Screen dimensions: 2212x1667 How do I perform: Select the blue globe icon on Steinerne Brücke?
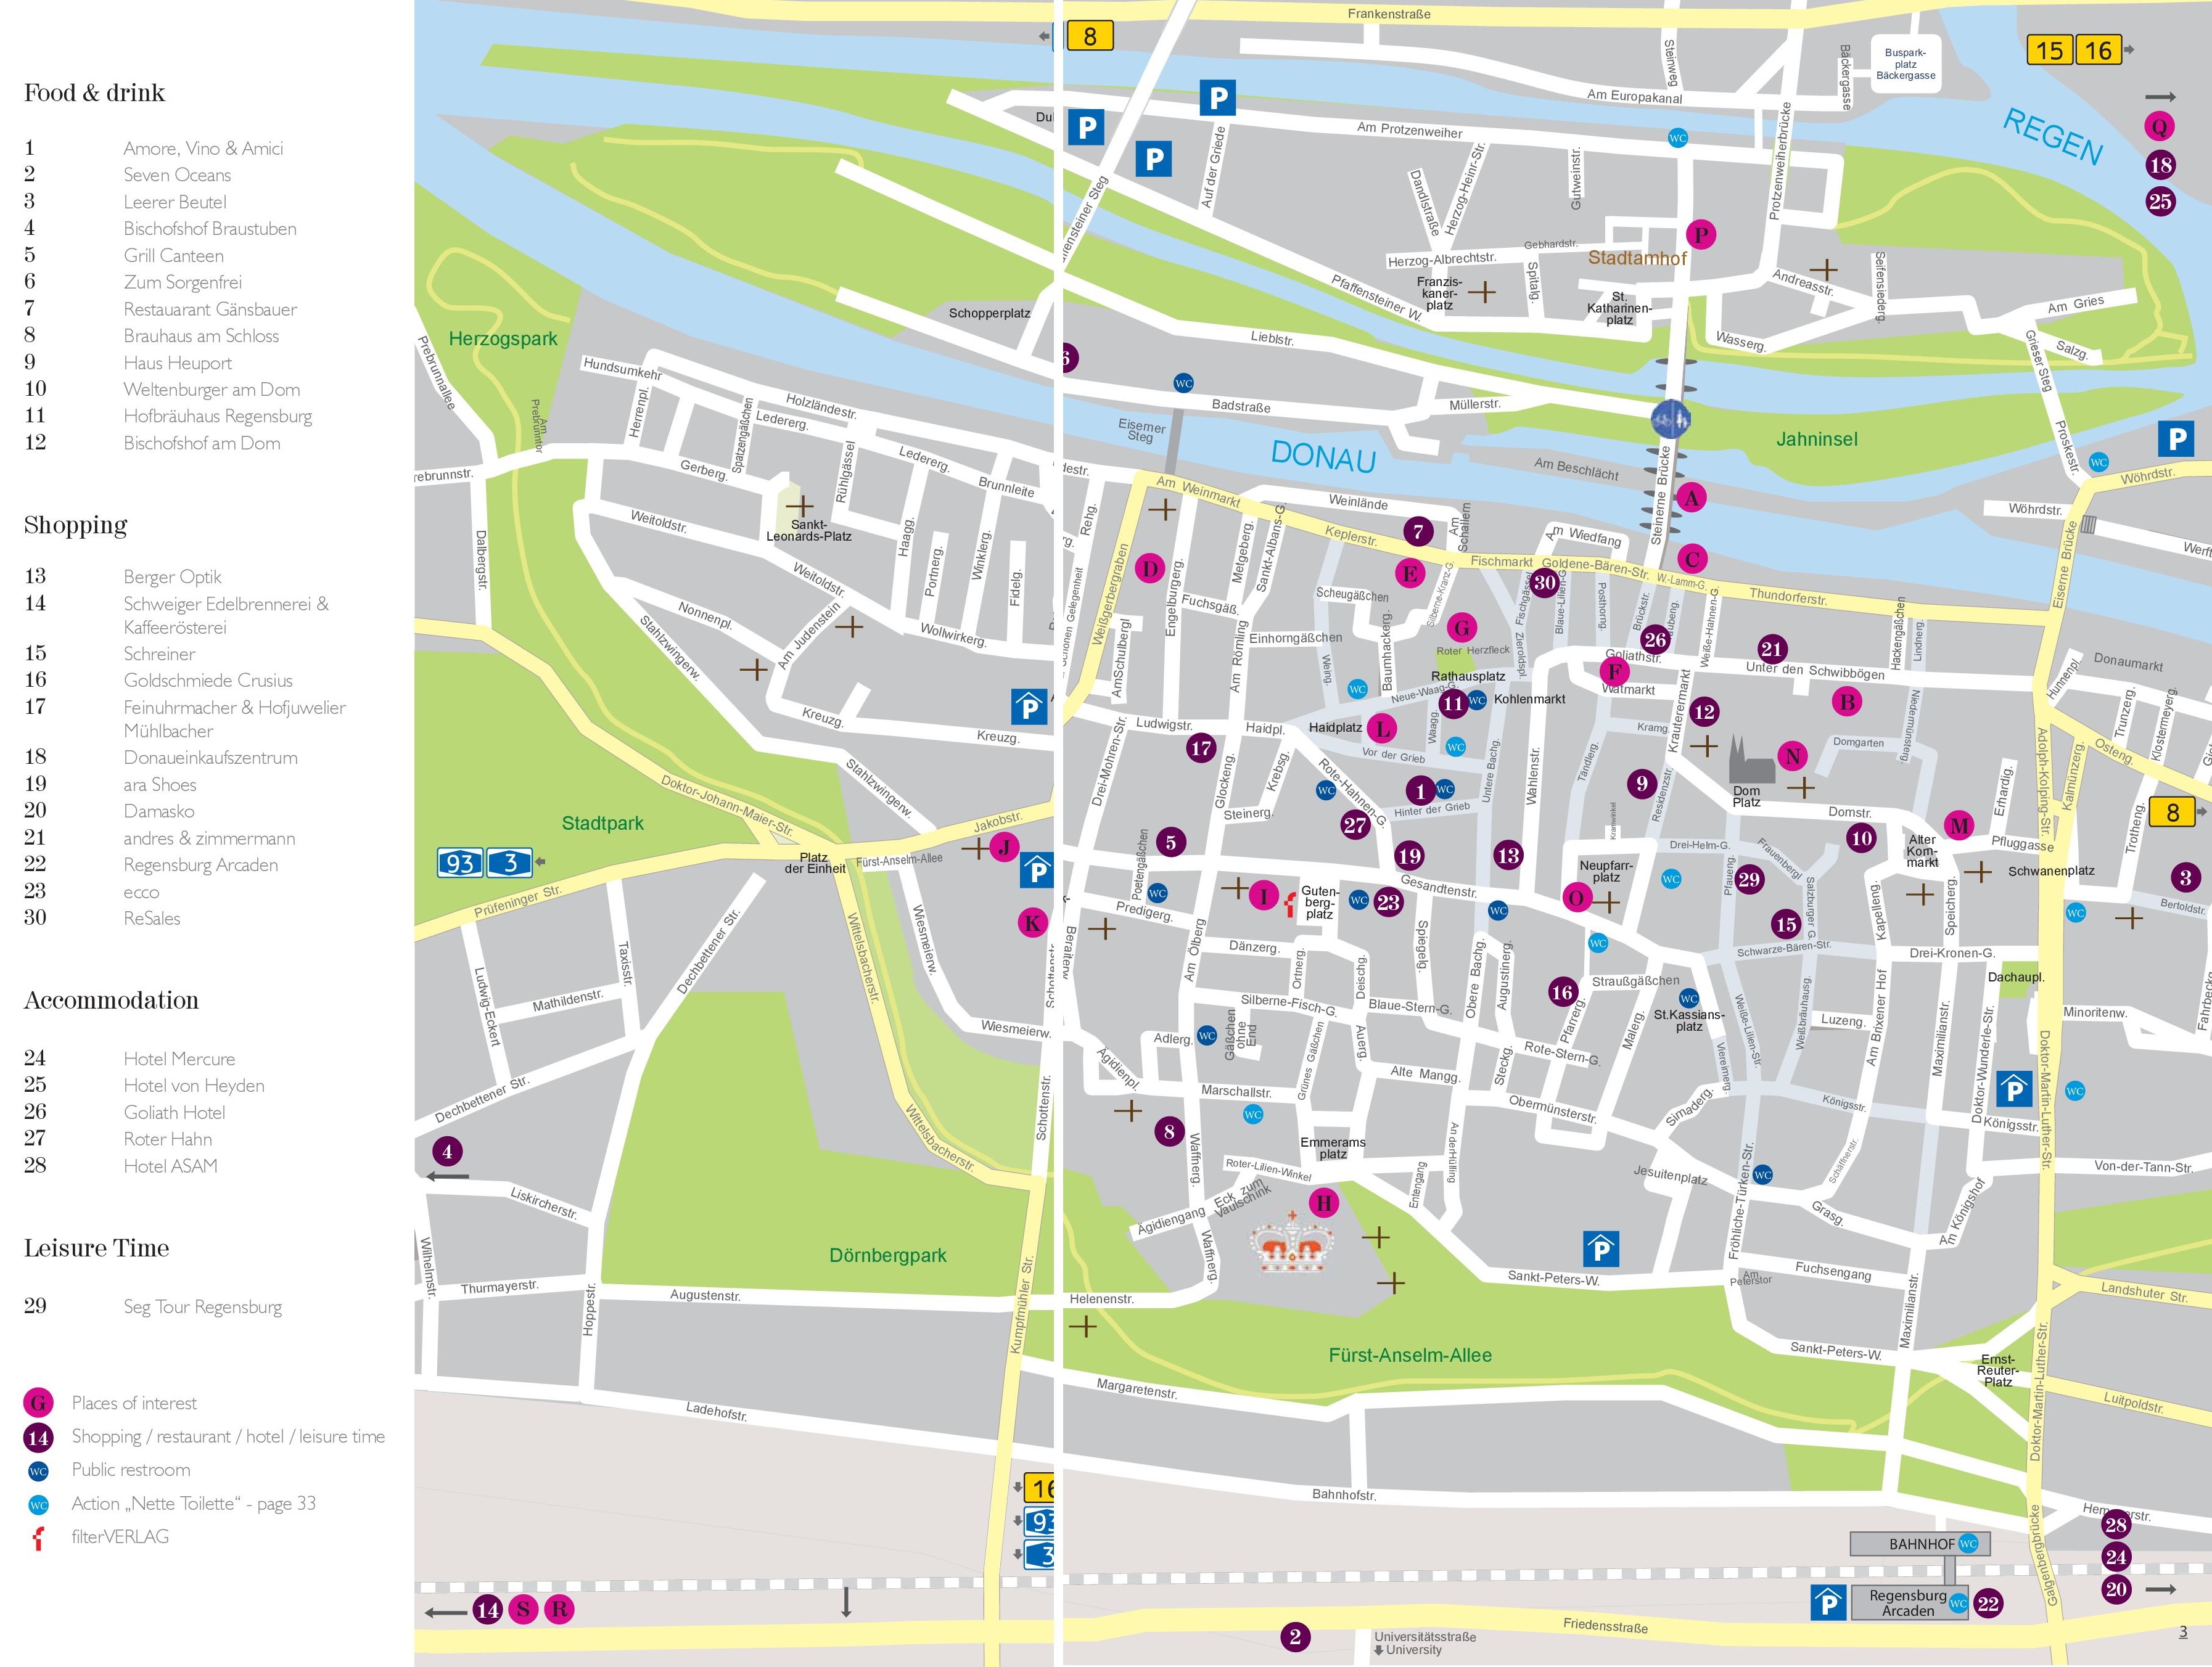click(1671, 418)
